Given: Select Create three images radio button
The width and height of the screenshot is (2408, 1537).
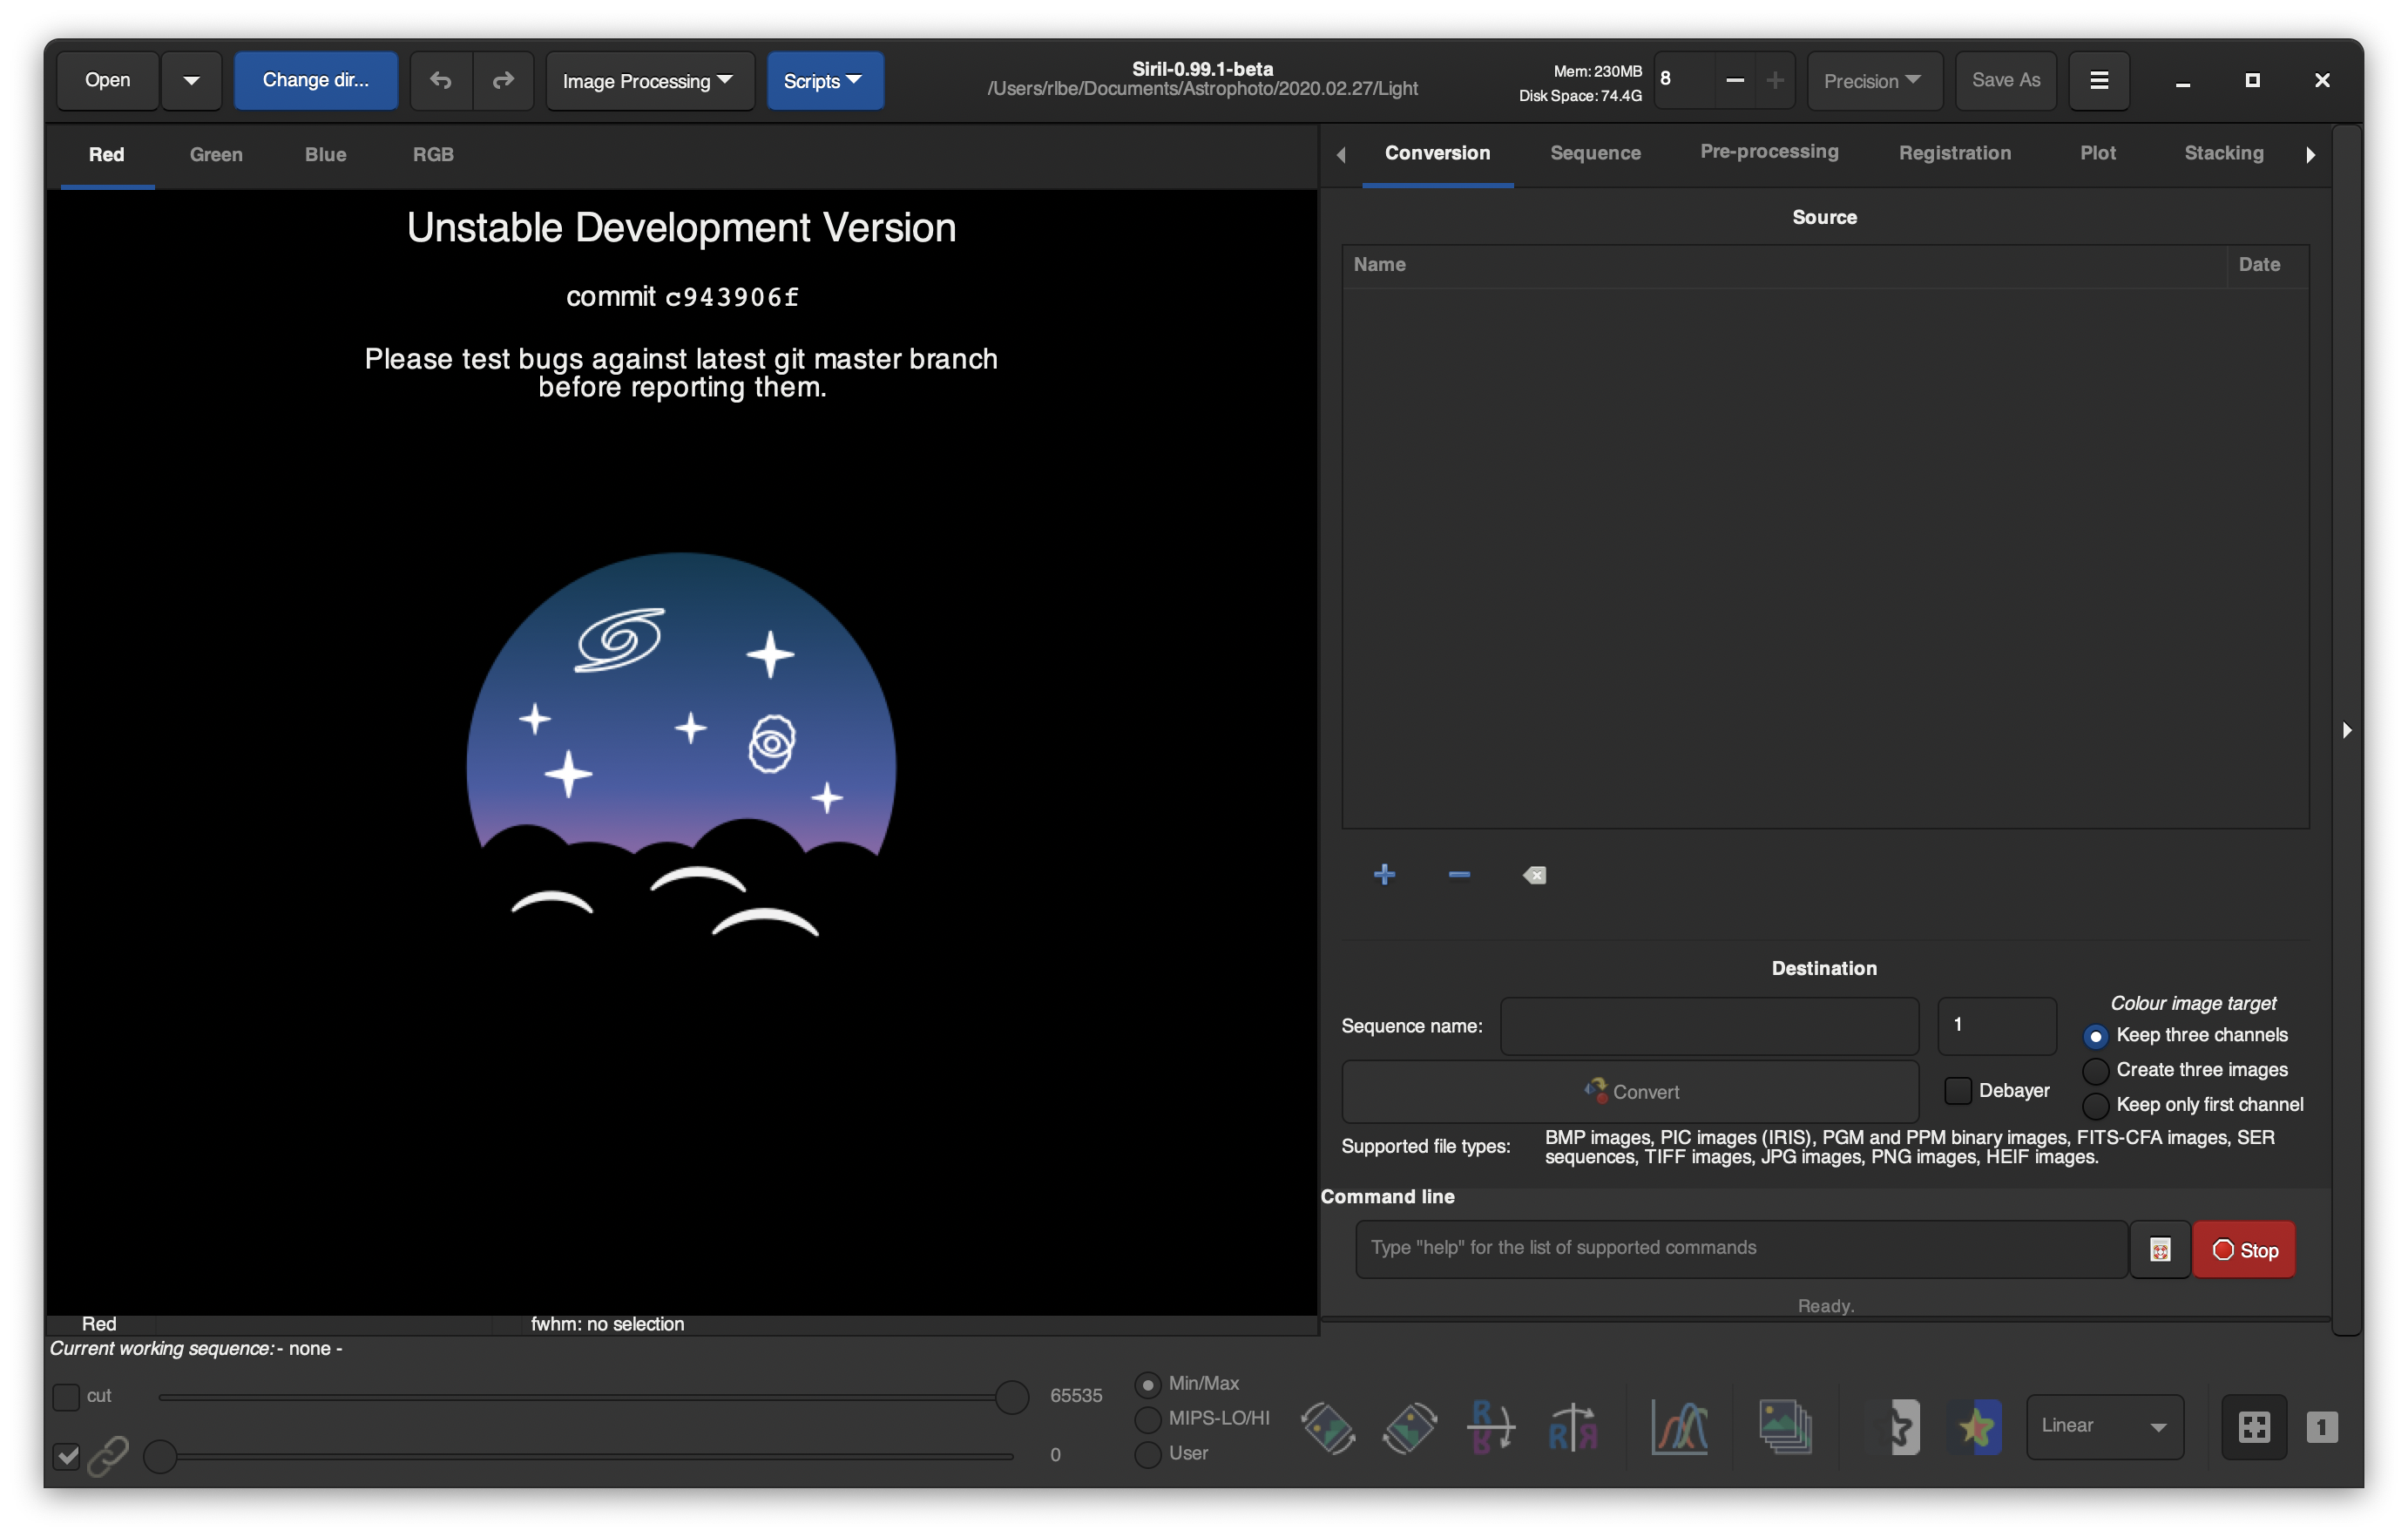Looking at the screenshot, I should 2096,1071.
